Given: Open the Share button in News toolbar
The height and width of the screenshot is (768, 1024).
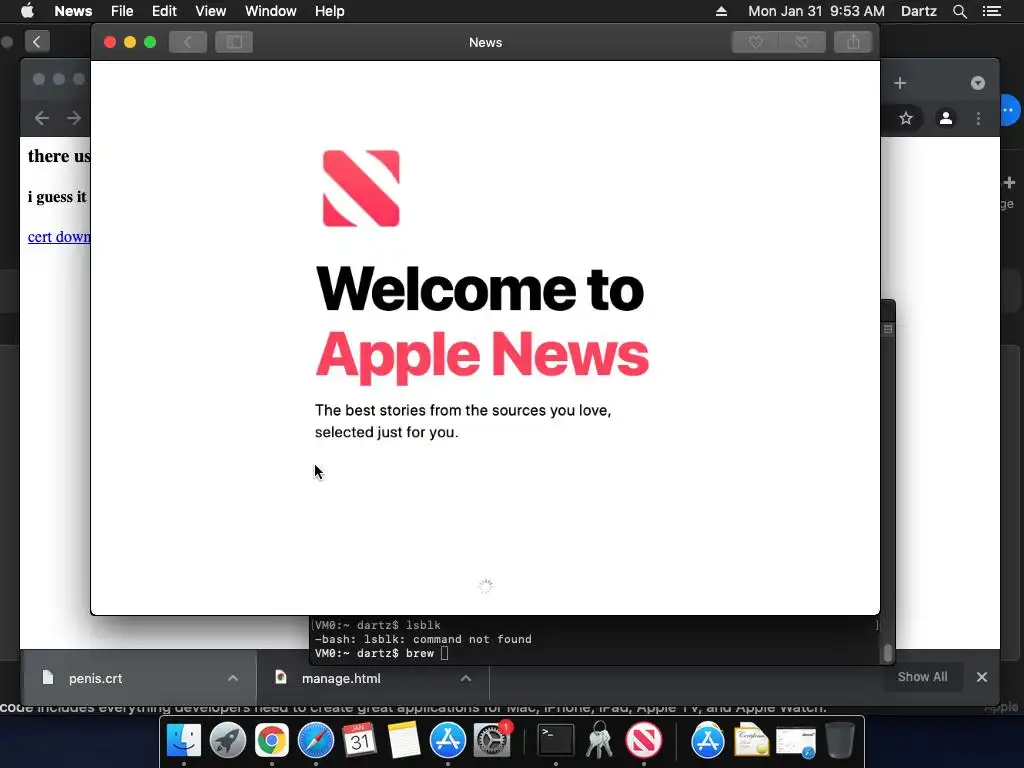Looking at the screenshot, I should click(x=853, y=42).
